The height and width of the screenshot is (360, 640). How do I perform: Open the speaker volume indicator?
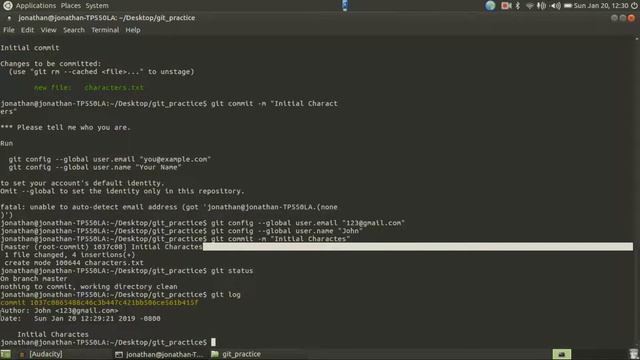[x=556, y=5]
